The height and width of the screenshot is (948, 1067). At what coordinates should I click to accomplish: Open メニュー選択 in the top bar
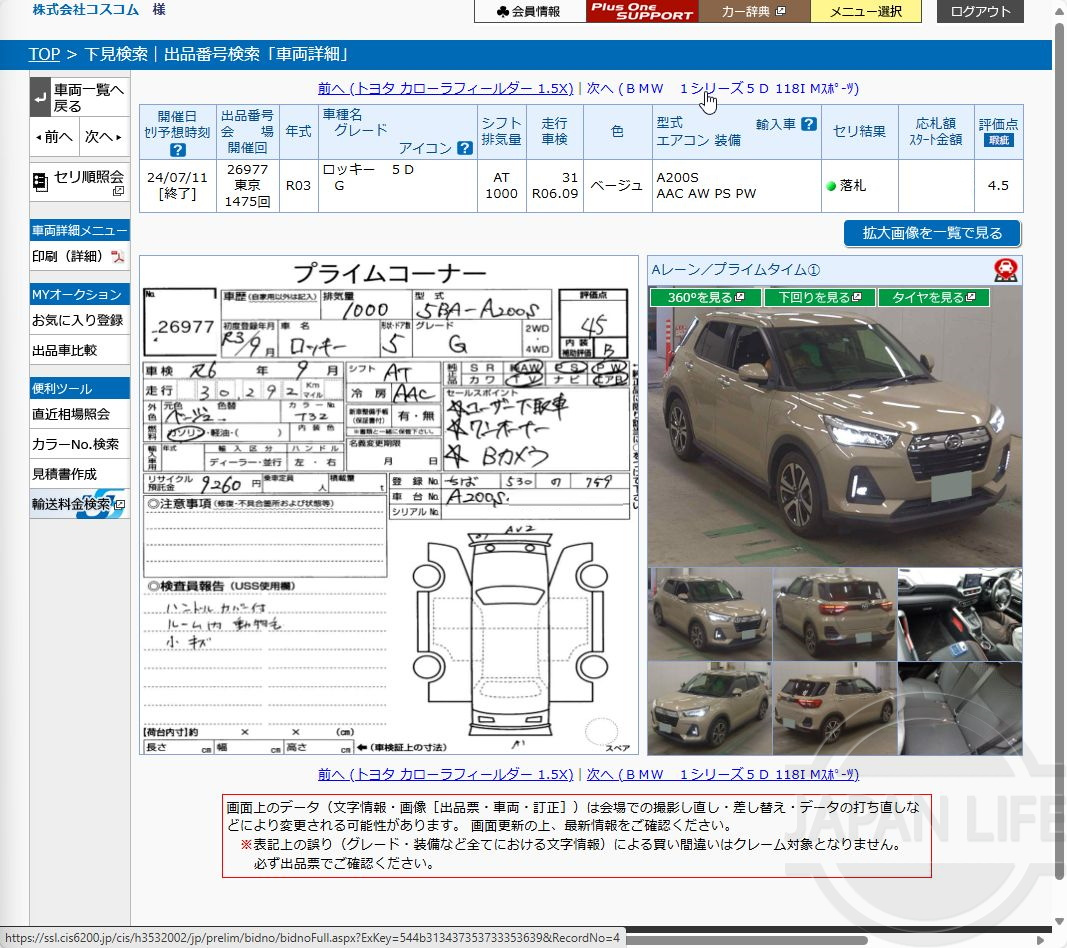click(866, 12)
